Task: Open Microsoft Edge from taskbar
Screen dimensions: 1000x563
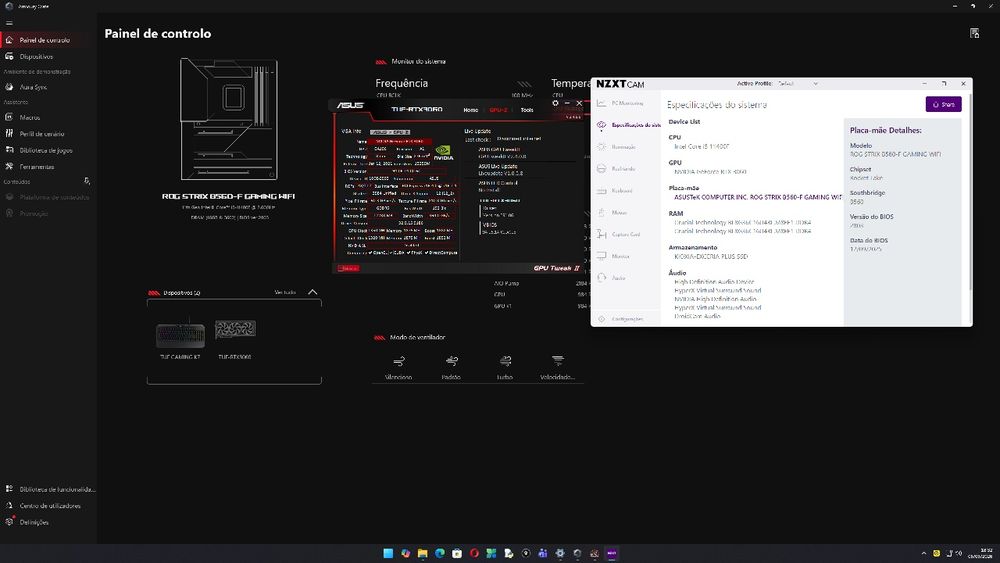Action: tap(439, 553)
